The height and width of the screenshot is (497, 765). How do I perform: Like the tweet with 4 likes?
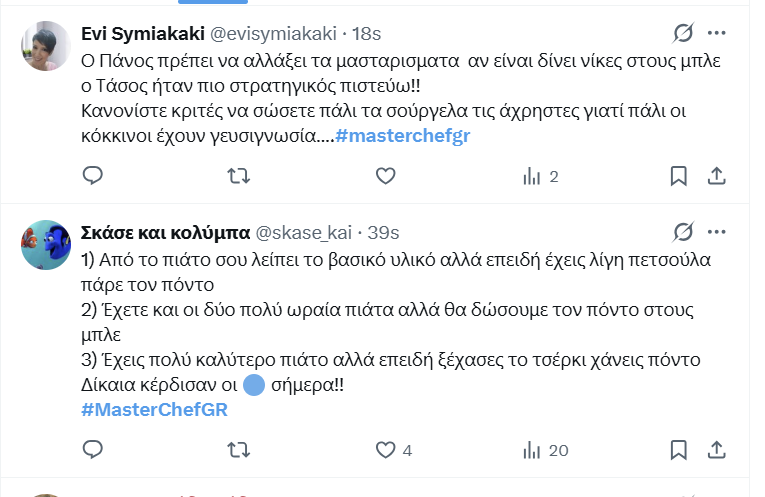tap(385, 449)
